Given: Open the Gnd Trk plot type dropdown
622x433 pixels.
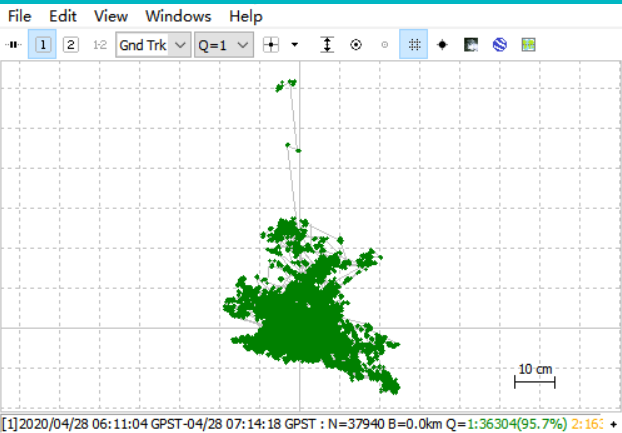Looking at the screenshot, I should (x=153, y=45).
